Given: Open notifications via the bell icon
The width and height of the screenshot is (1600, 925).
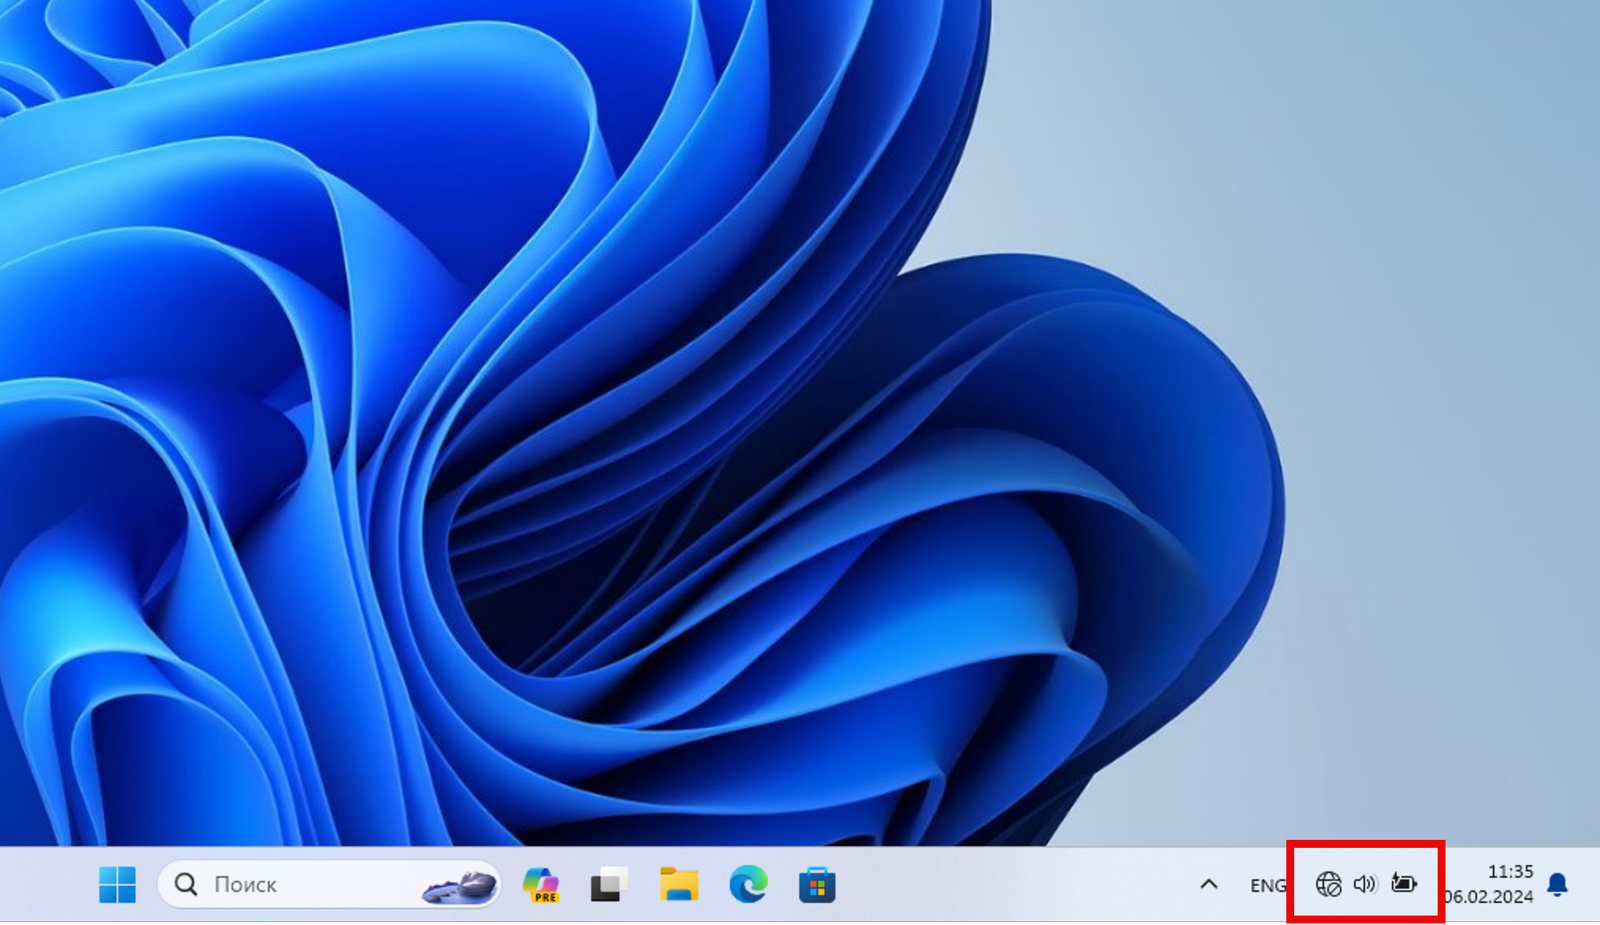Looking at the screenshot, I should (x=1557, y=884).
